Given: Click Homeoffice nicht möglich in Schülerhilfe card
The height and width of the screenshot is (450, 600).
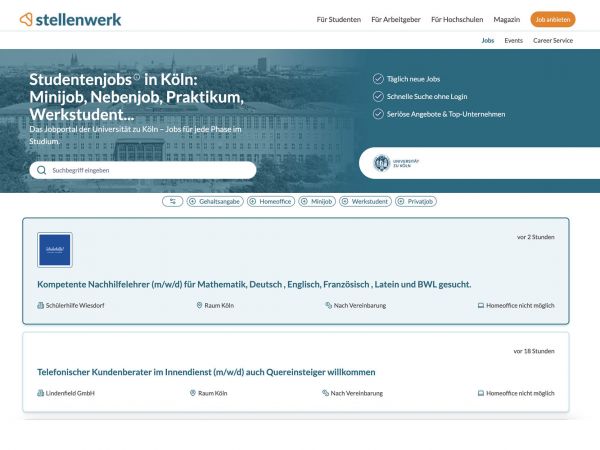Looking at the screenshot, I should pyautogui.click(x=520, y=305).
